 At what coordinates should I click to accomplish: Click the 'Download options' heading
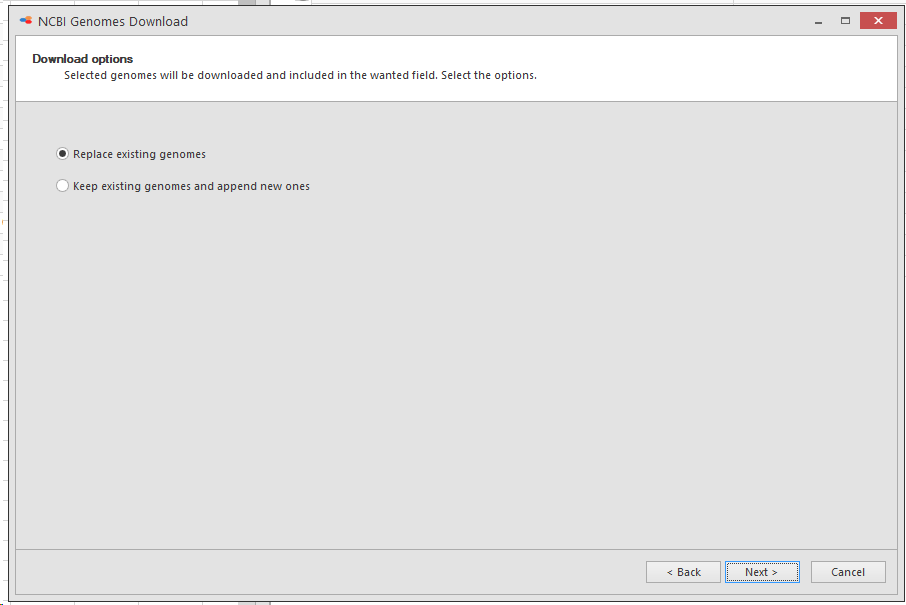tap(83, 59)
